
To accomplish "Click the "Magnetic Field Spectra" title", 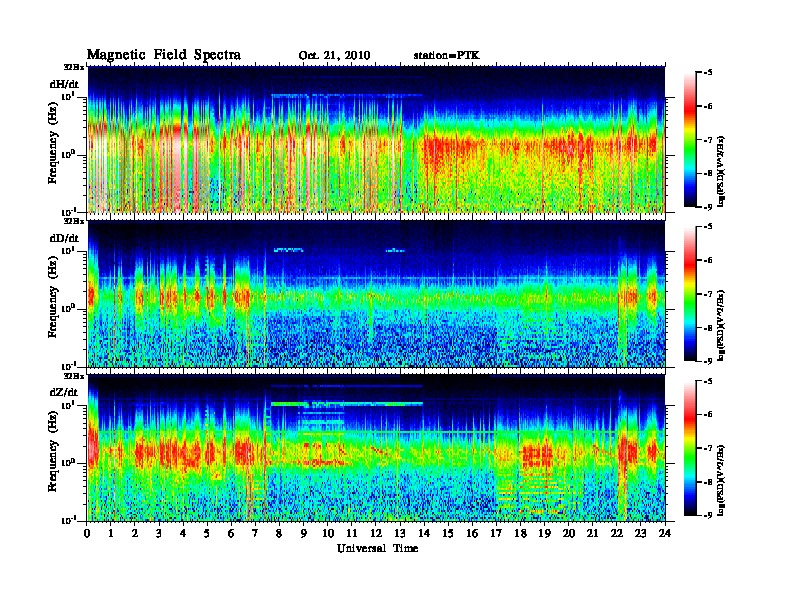I will coord(163,55).
